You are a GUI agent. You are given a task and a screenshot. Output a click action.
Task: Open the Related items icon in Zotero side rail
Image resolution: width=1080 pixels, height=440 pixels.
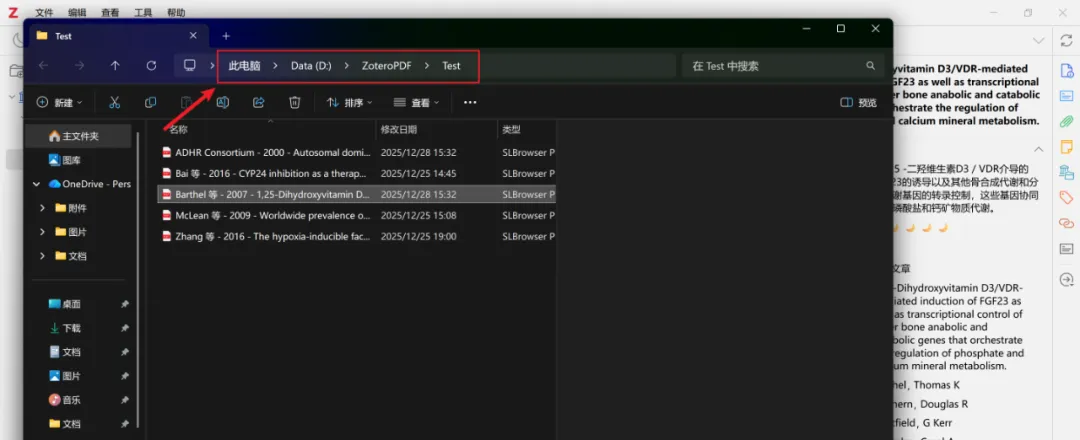click(1066, 223)
